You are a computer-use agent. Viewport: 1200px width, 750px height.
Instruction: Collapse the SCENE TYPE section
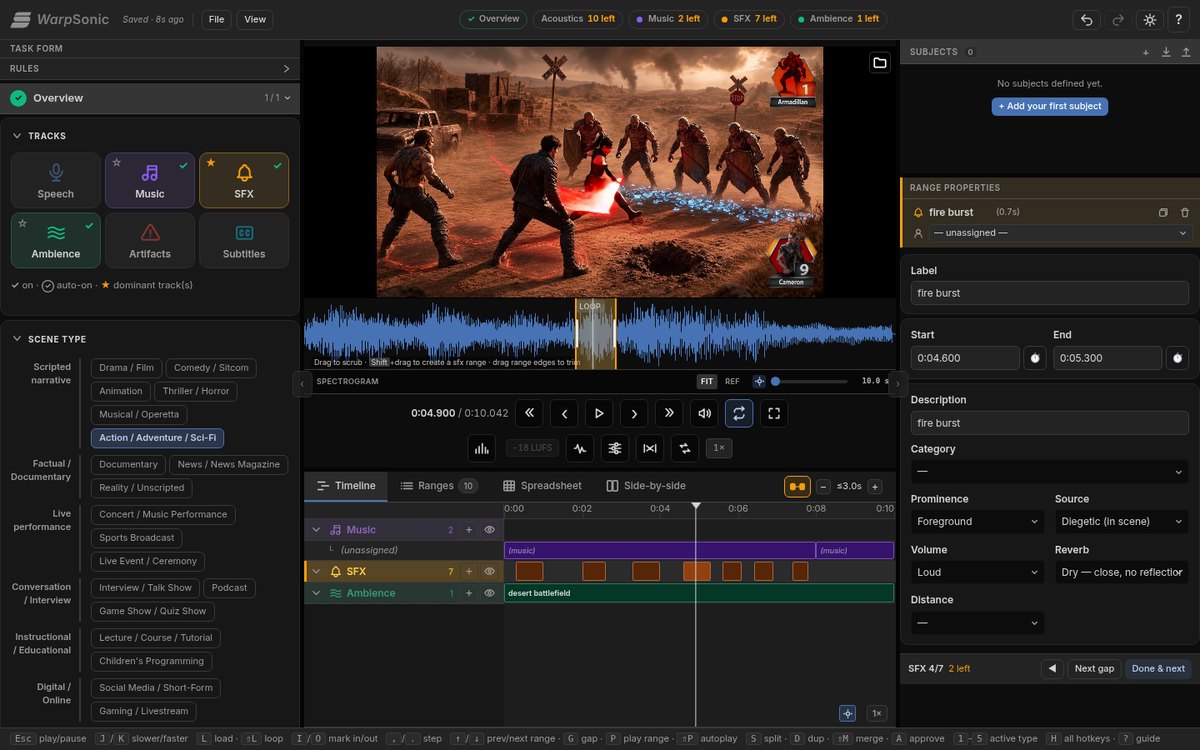pos(17,339)
